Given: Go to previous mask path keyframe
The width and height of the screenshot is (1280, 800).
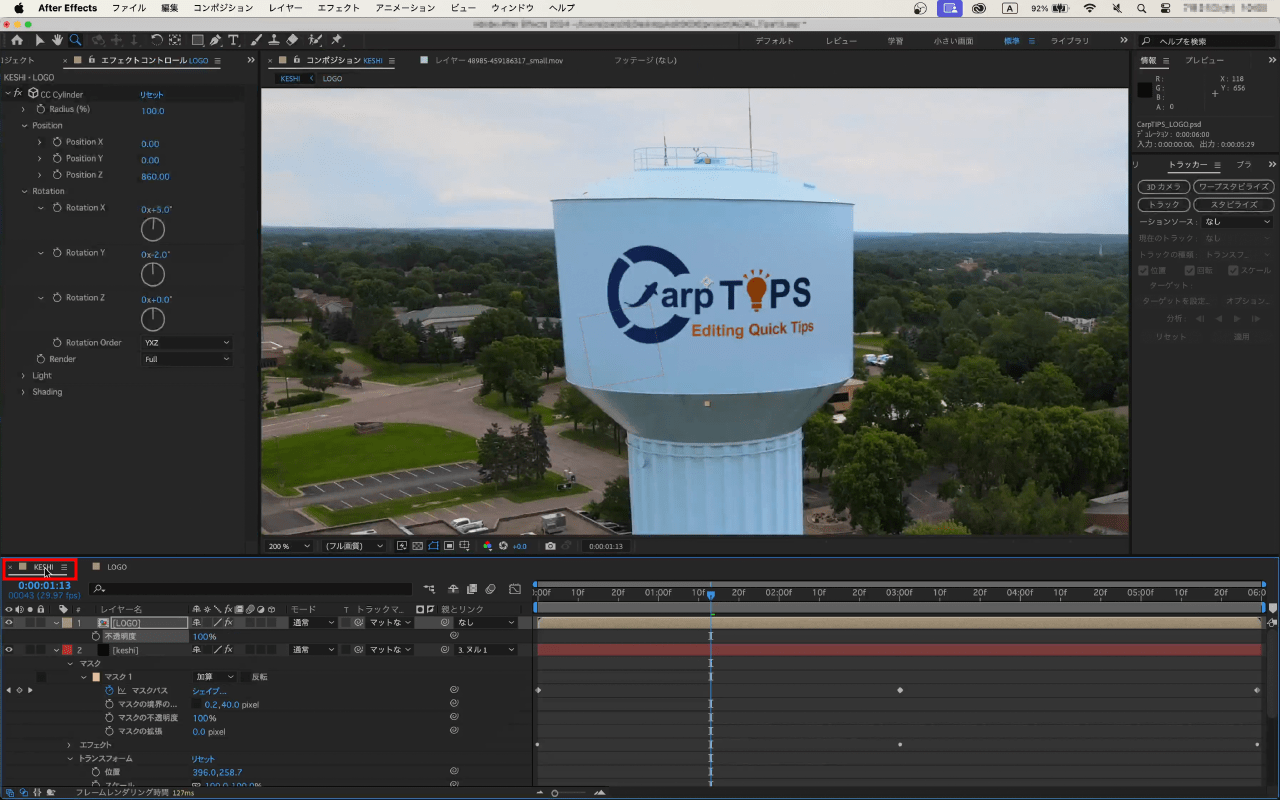Looking at the screenshot, I should (8, 691).
